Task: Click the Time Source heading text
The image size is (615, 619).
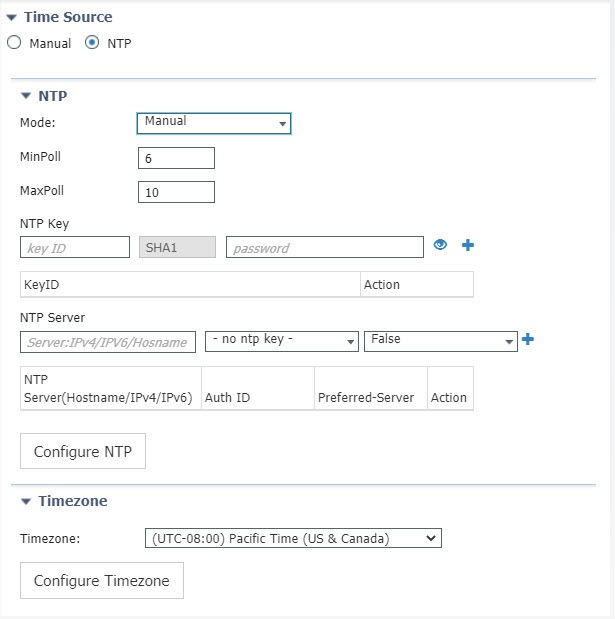Action: (x=68, y=17)
